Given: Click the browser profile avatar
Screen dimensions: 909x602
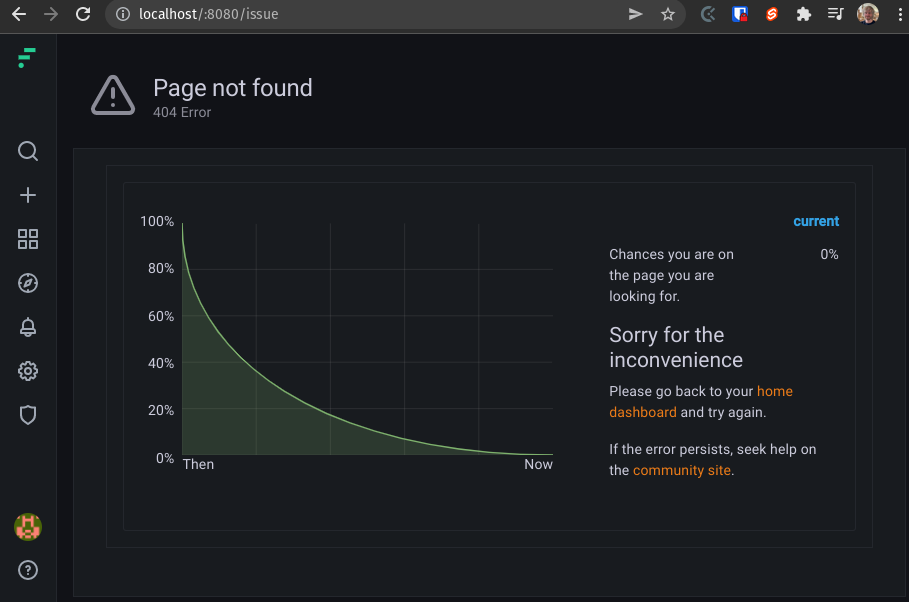Looking at the screenshot, I should (x=866, y=15).
